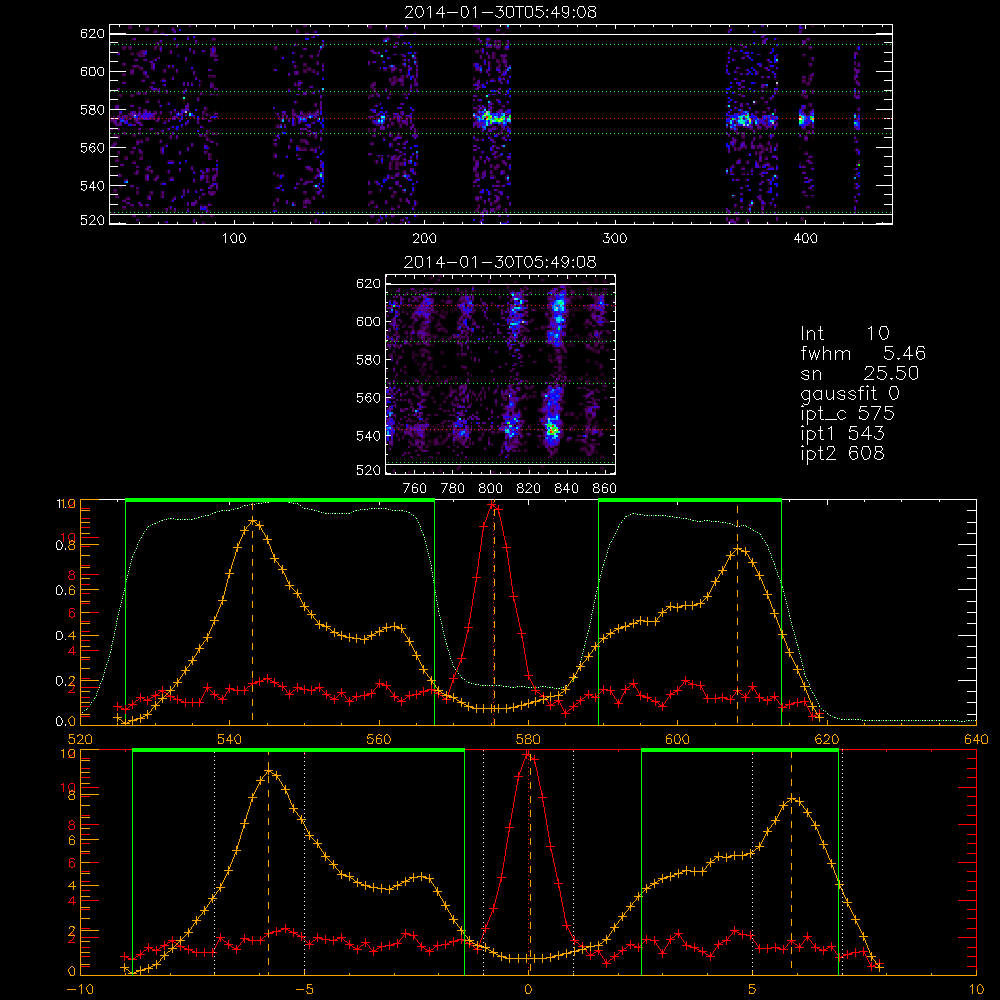Click the red peak top in the bottom plot

(527, 754)
